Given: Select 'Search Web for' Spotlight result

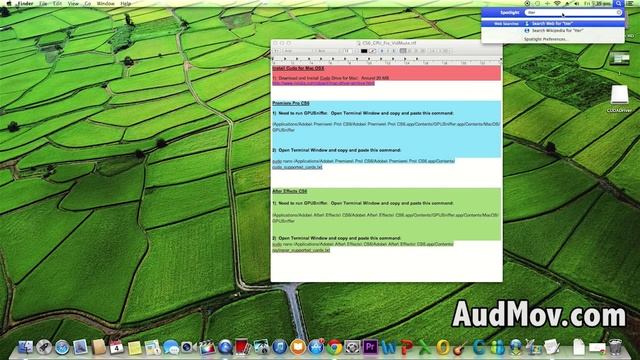Looking at the screenshot, I should 553,24.
